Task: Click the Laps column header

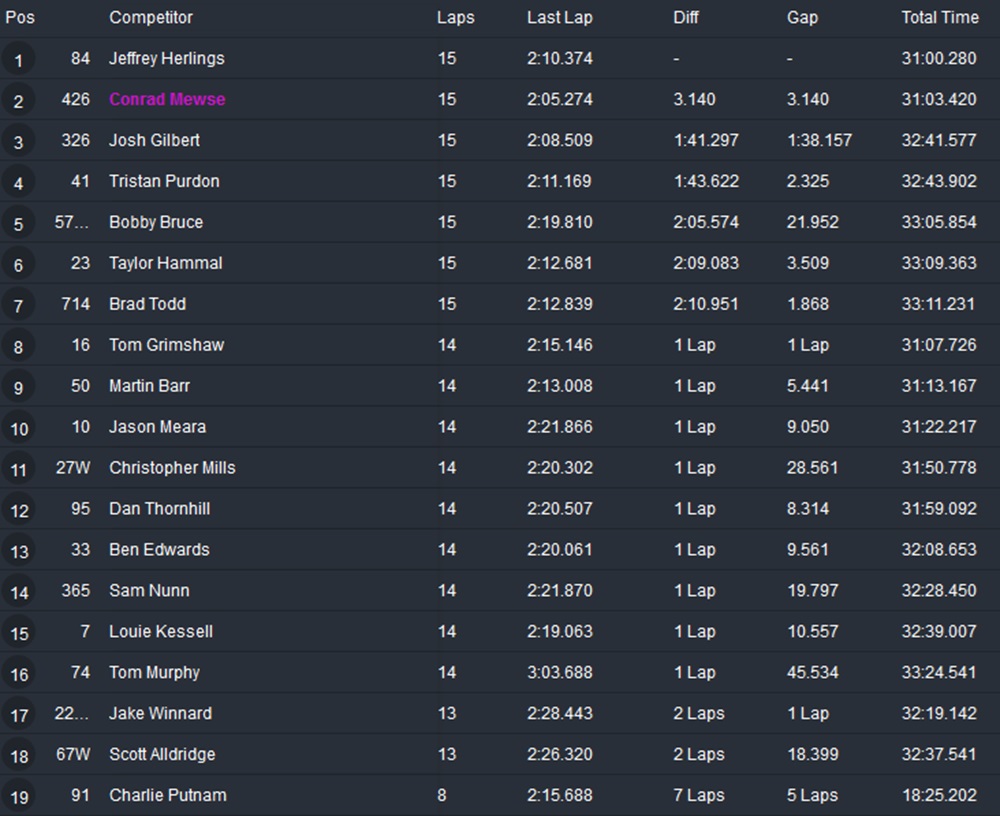Action: point(455,17)
